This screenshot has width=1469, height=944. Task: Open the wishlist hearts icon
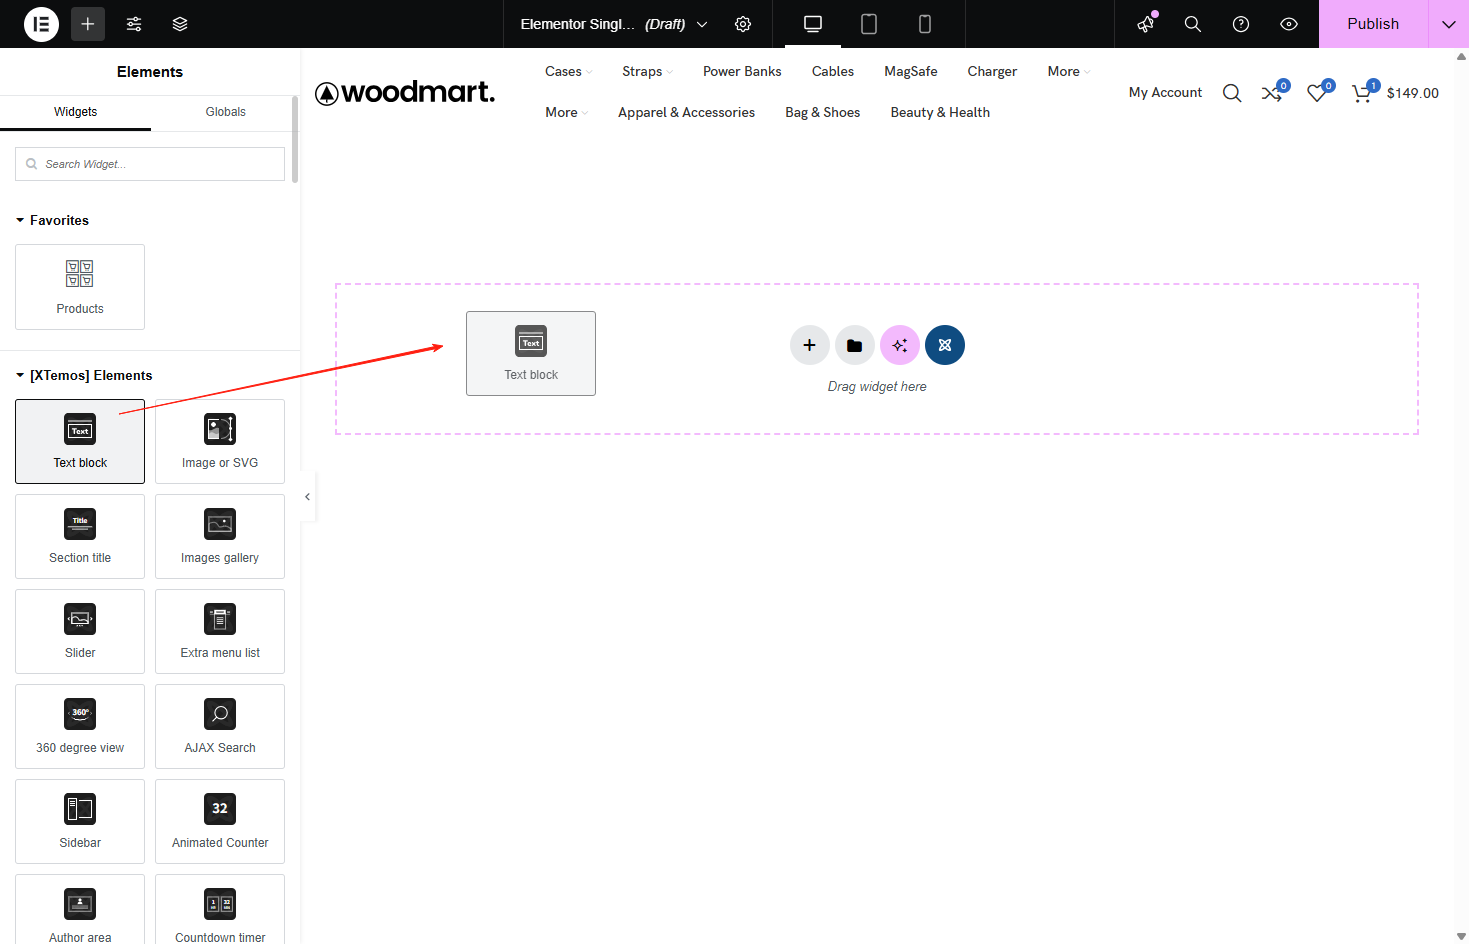[x=1317, y=92]
